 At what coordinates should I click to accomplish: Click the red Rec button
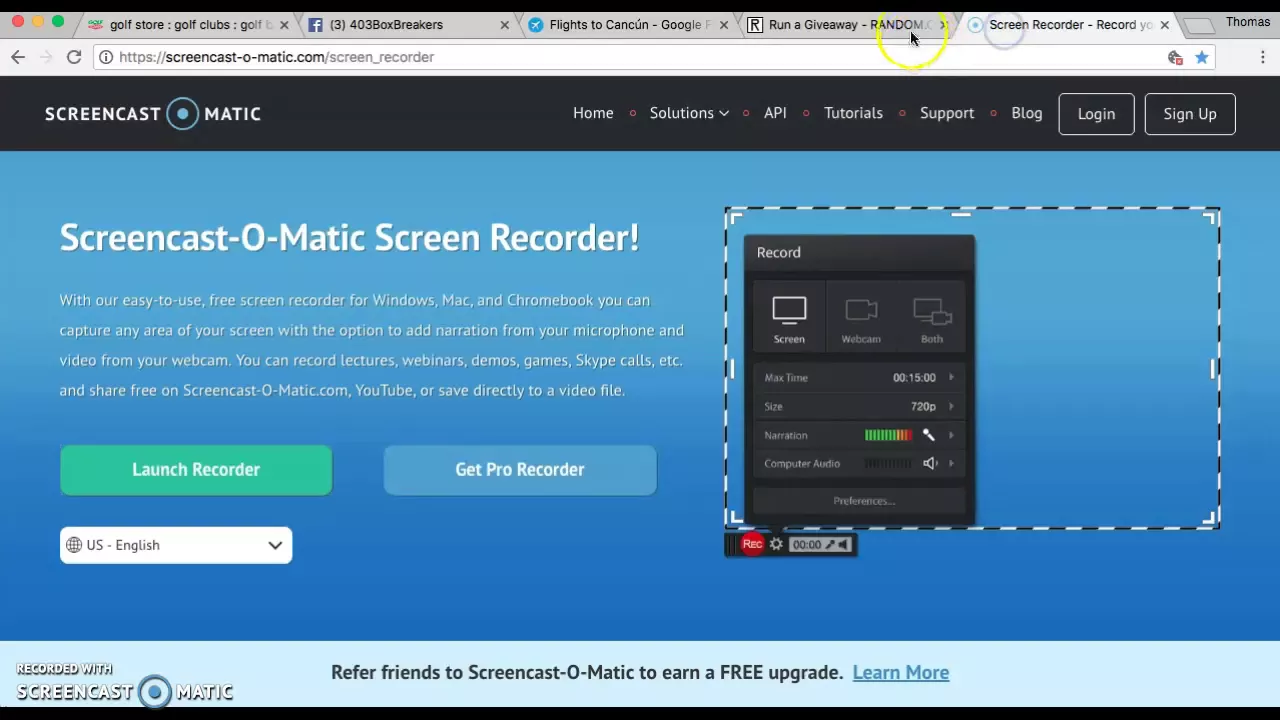[x=753, y=544]
